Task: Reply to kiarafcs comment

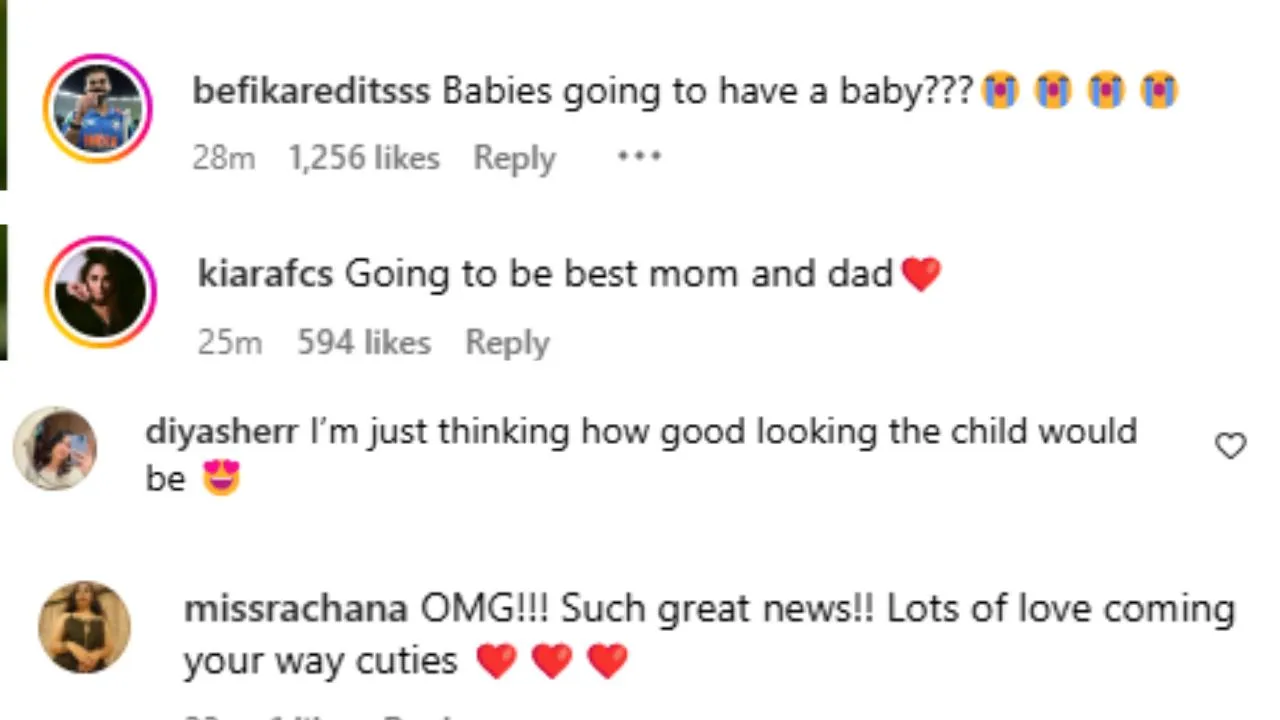Action: click(x=507, y=343)
